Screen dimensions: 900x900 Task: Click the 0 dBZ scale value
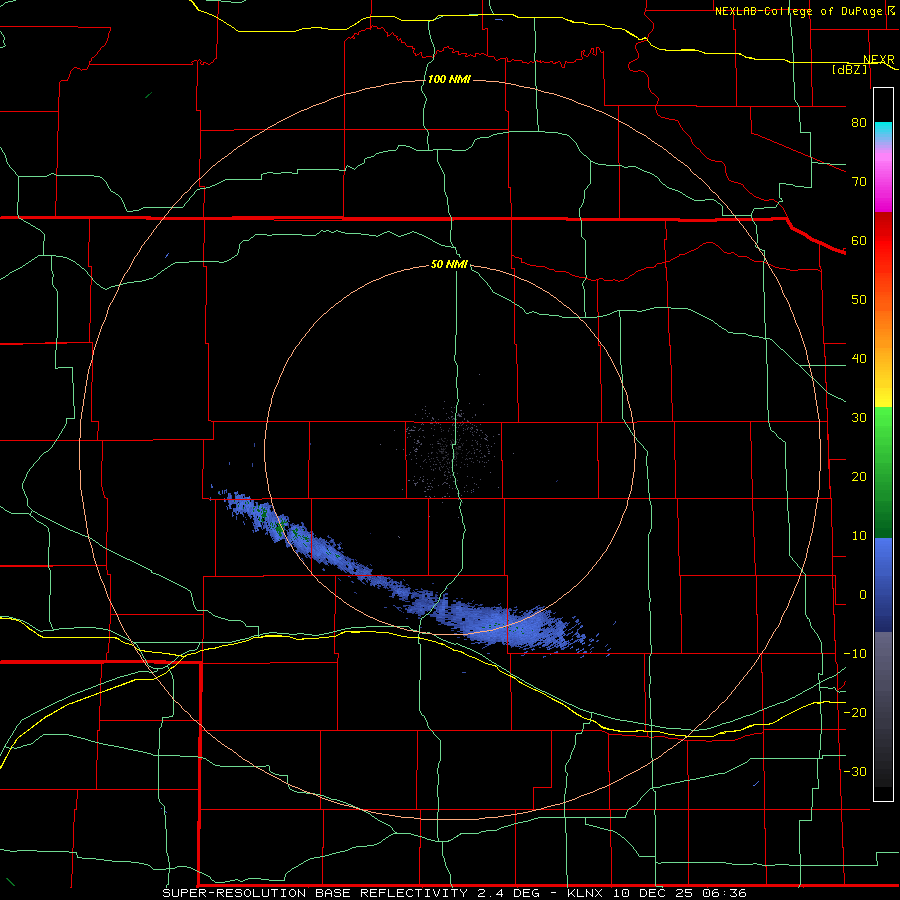click(863, 595)
